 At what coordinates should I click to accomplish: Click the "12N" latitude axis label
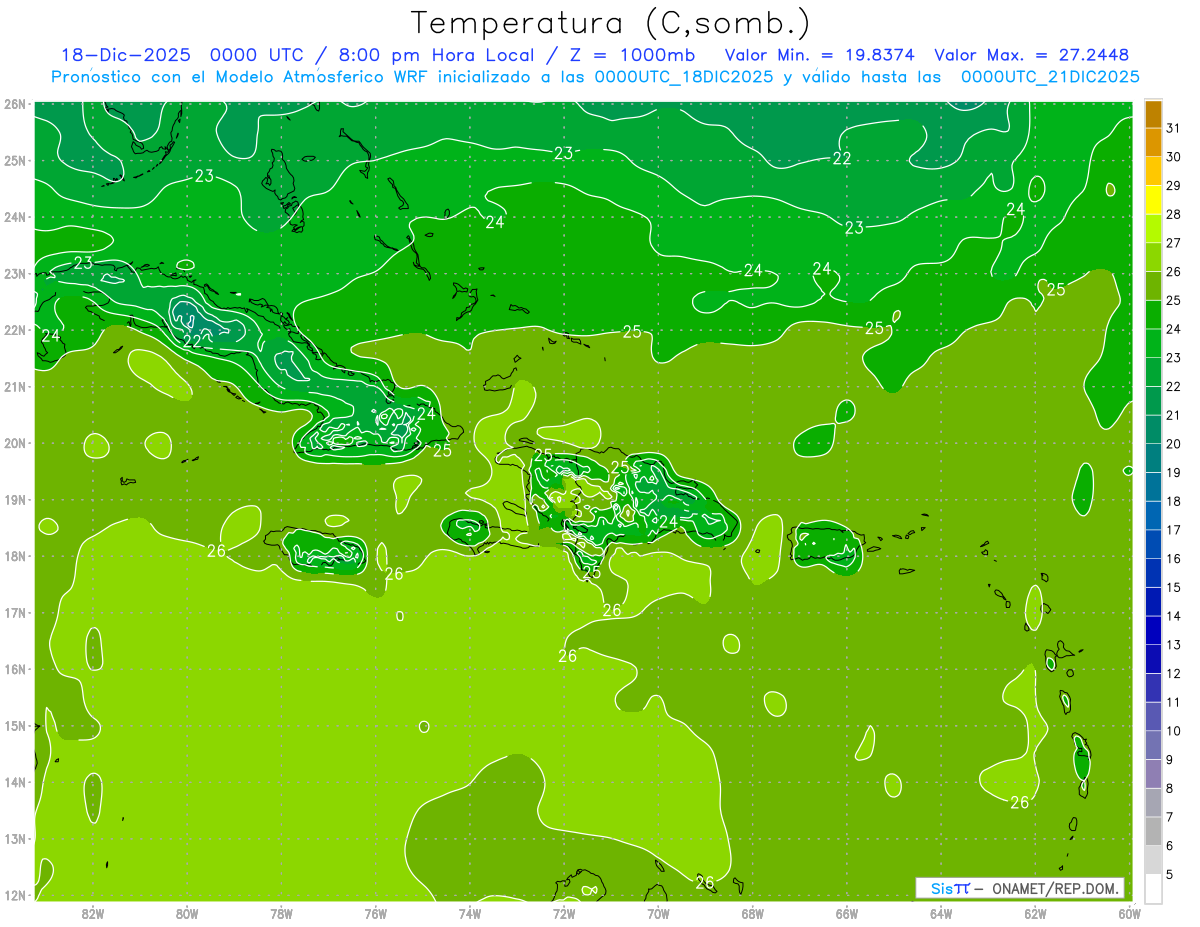[x=14, y=895]
